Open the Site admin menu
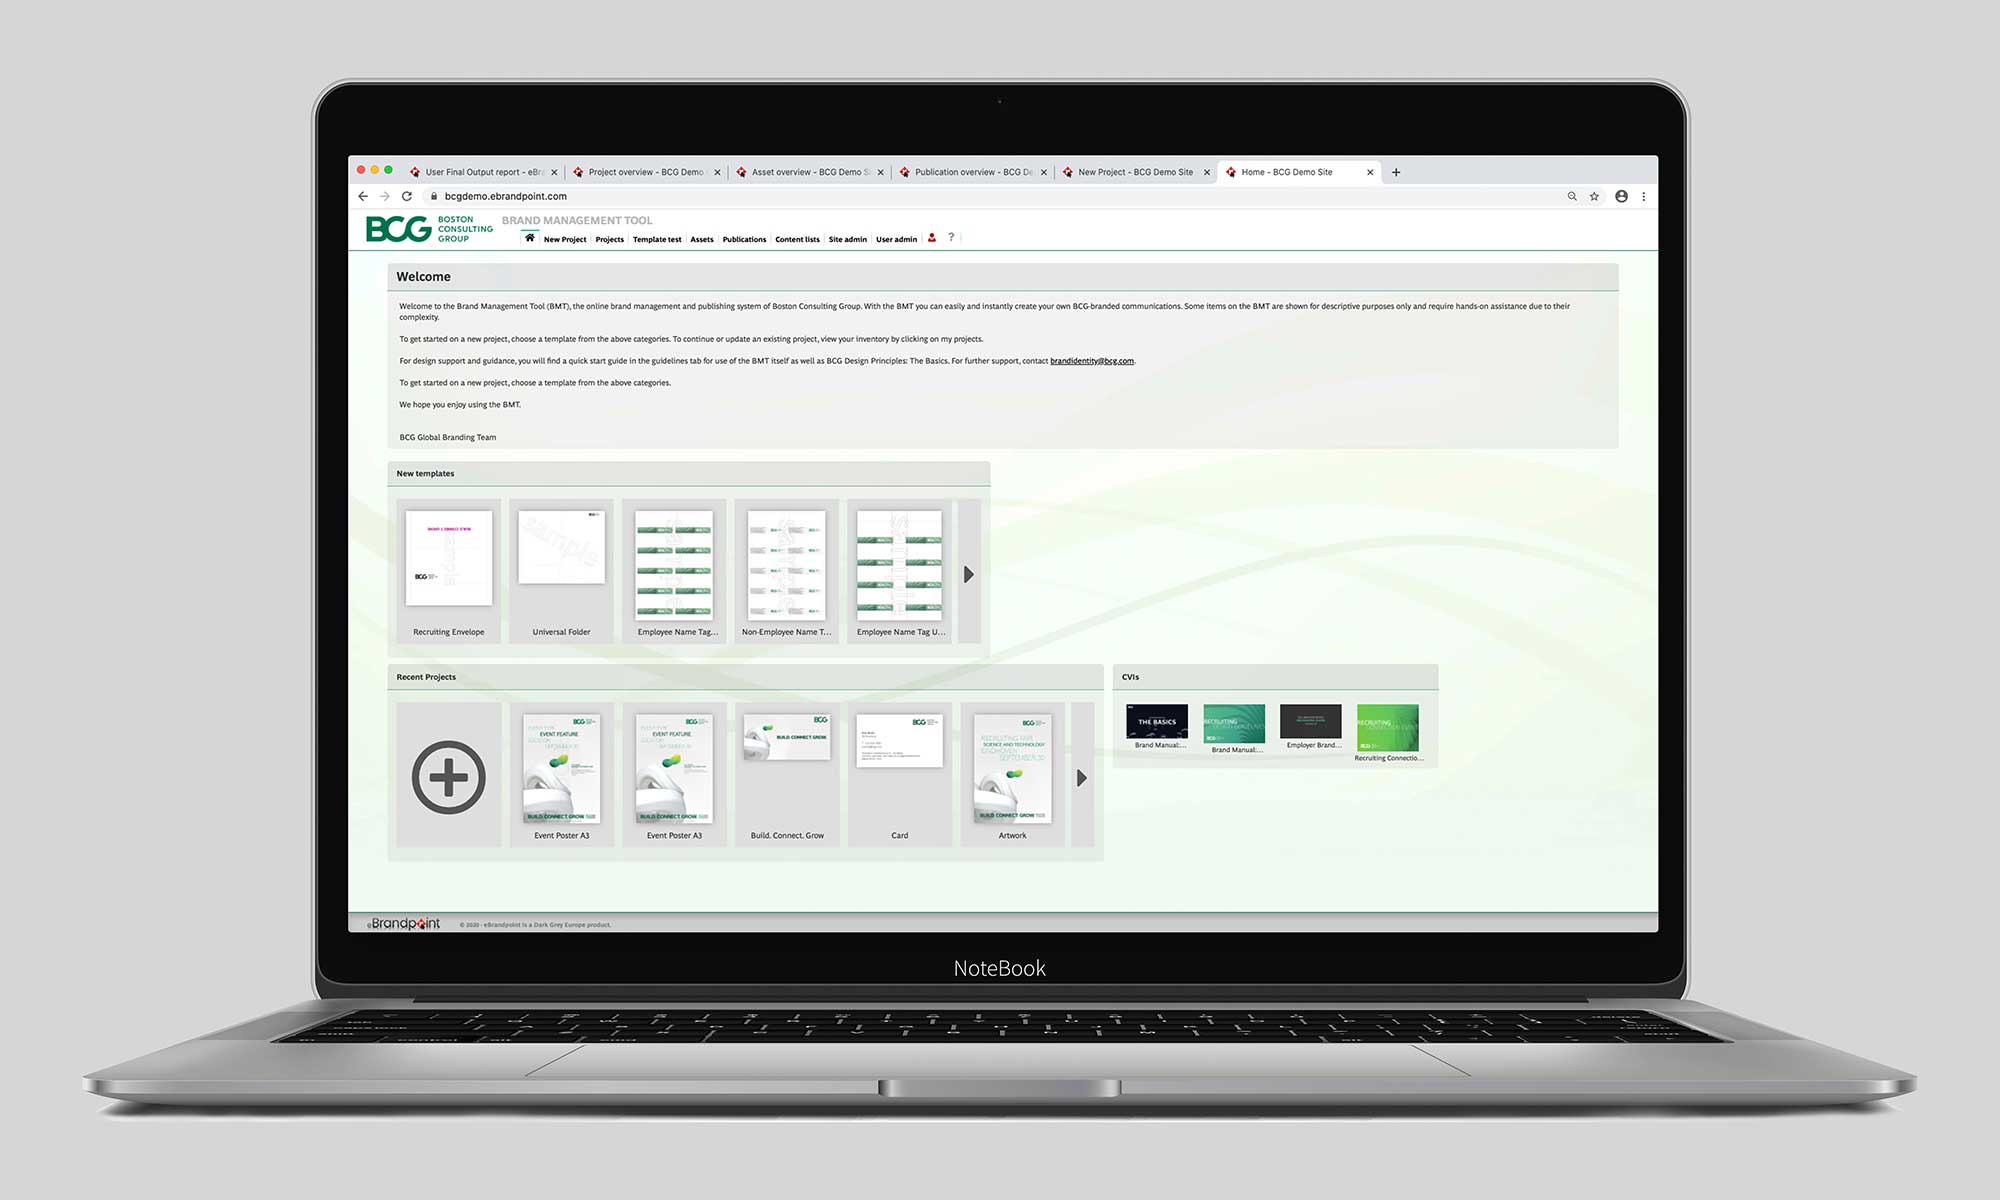 [x=847, y=240]
